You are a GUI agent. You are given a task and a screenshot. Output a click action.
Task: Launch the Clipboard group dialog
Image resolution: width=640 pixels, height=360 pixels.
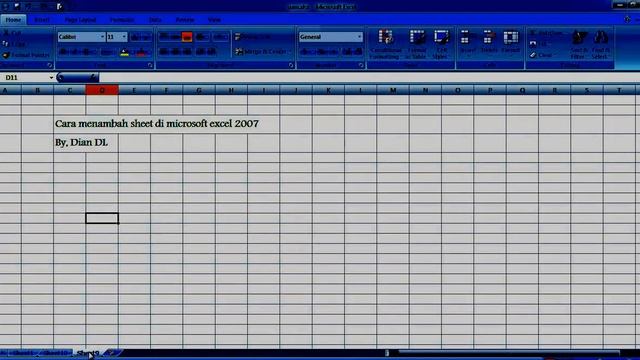tap(49, 65)
